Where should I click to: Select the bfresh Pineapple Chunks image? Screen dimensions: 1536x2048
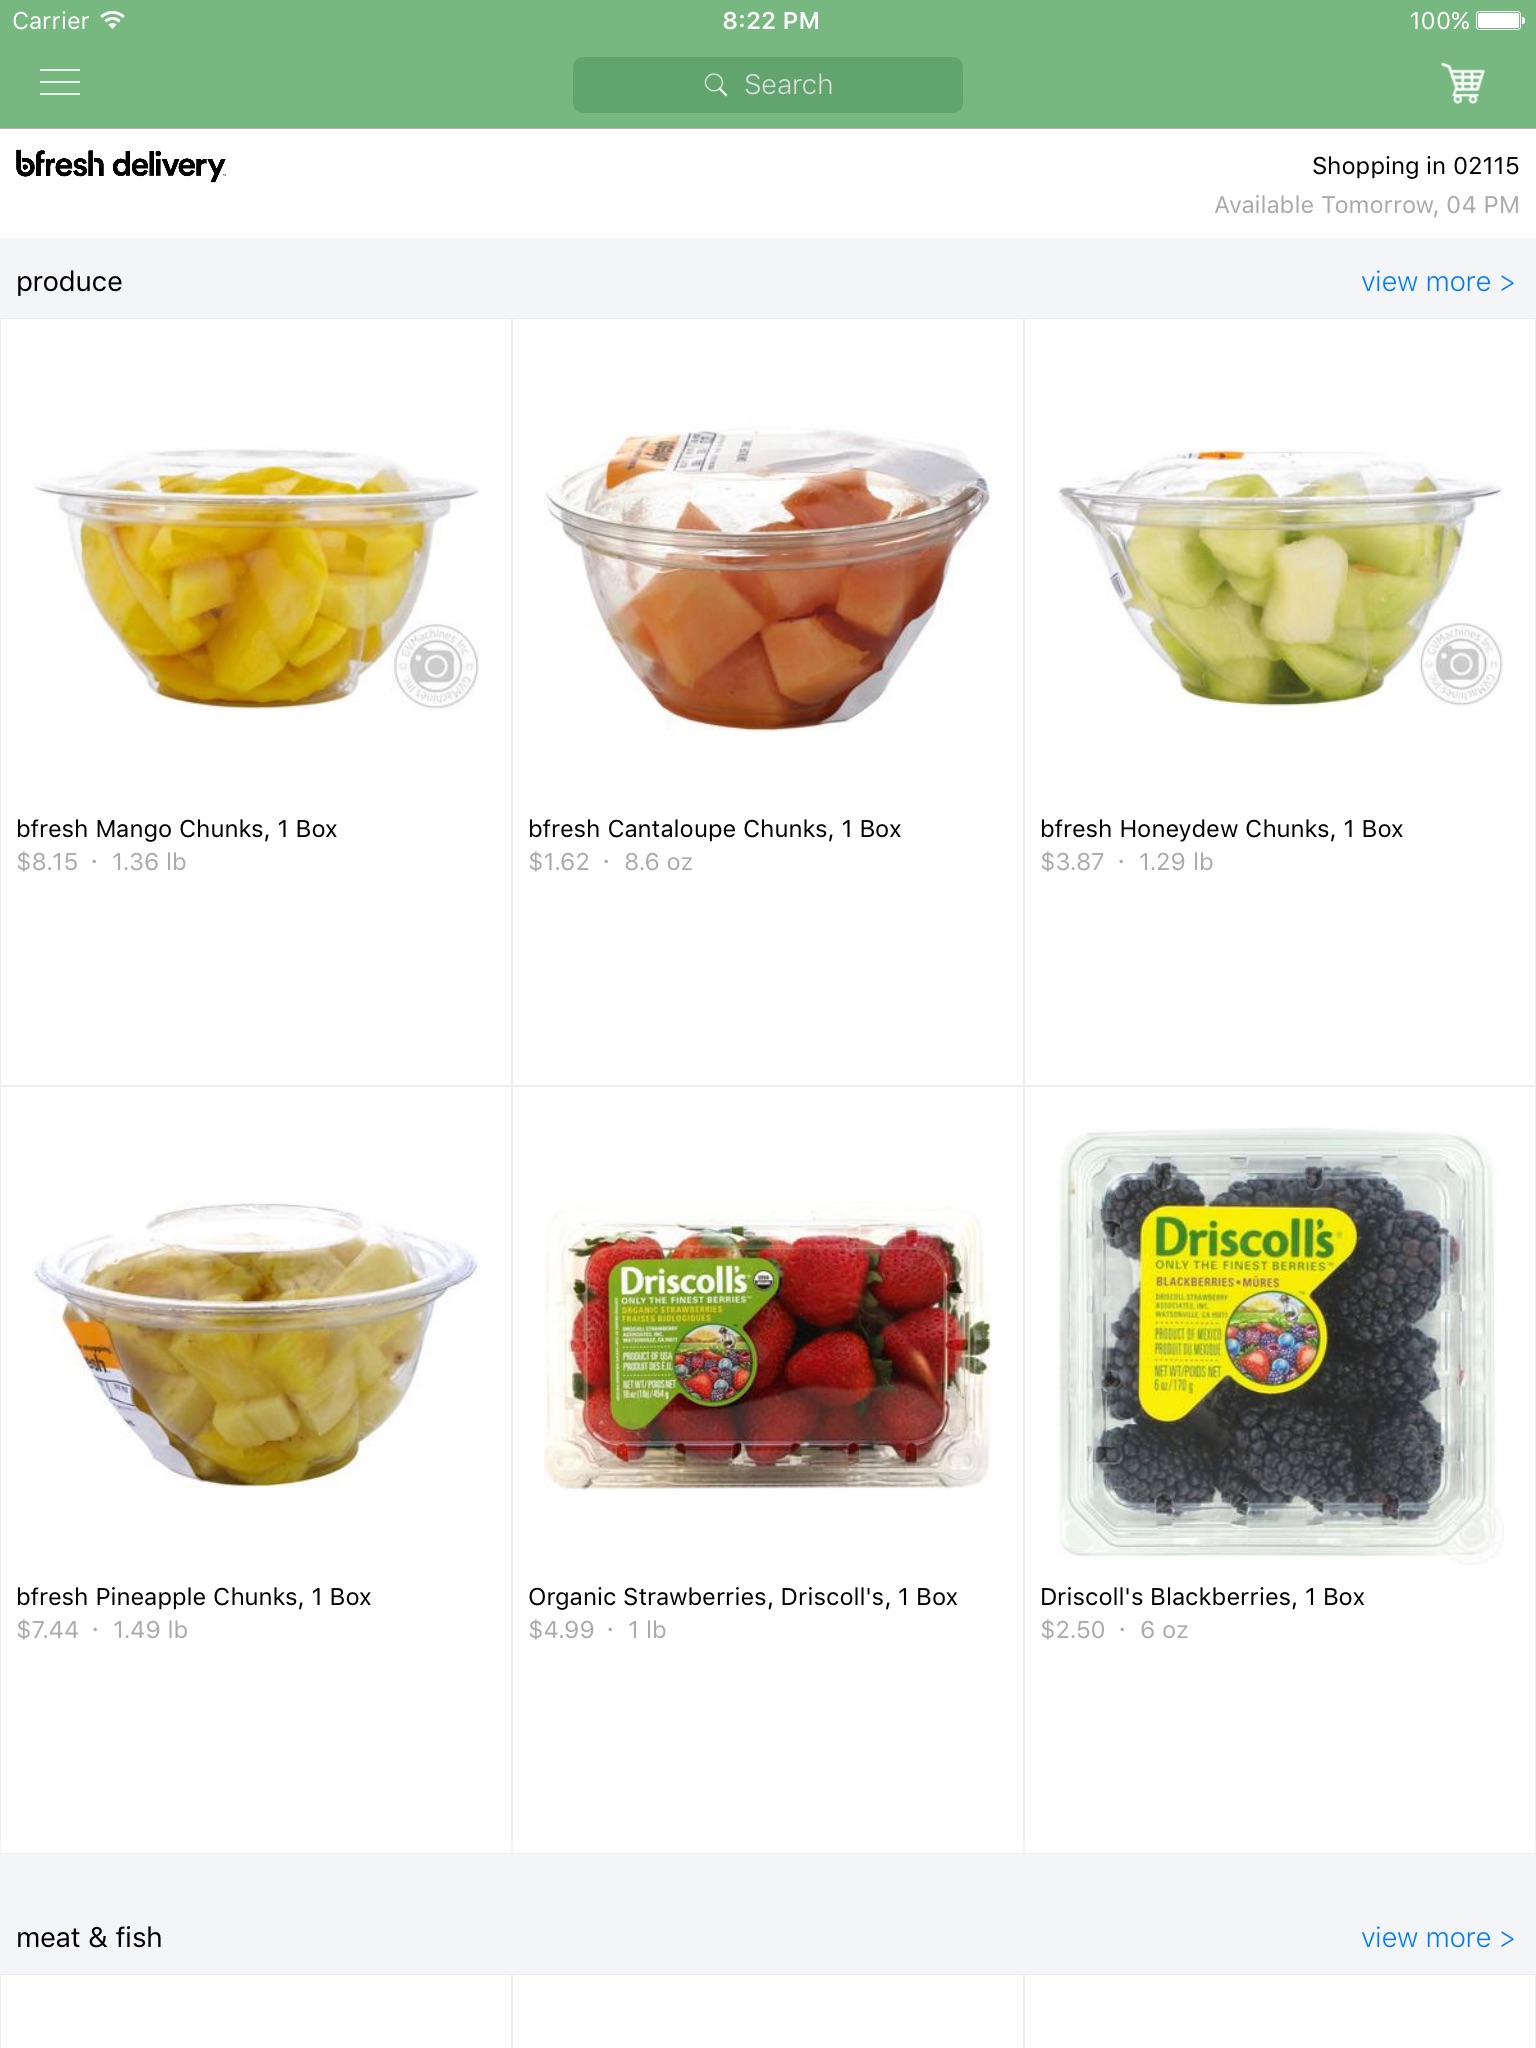click(256, 1346)
